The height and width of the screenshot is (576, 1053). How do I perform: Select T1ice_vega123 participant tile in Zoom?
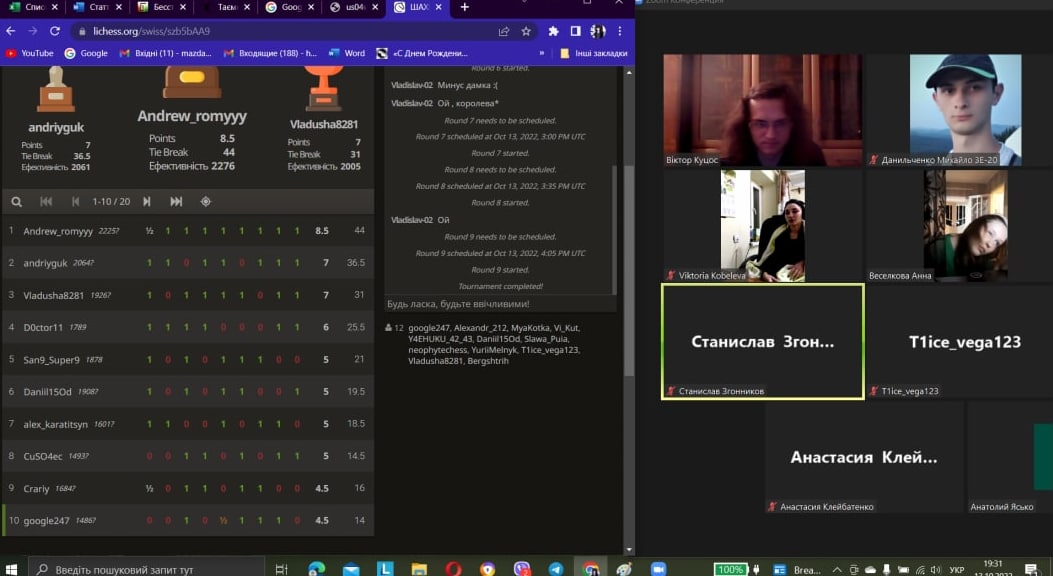[964, 342]
